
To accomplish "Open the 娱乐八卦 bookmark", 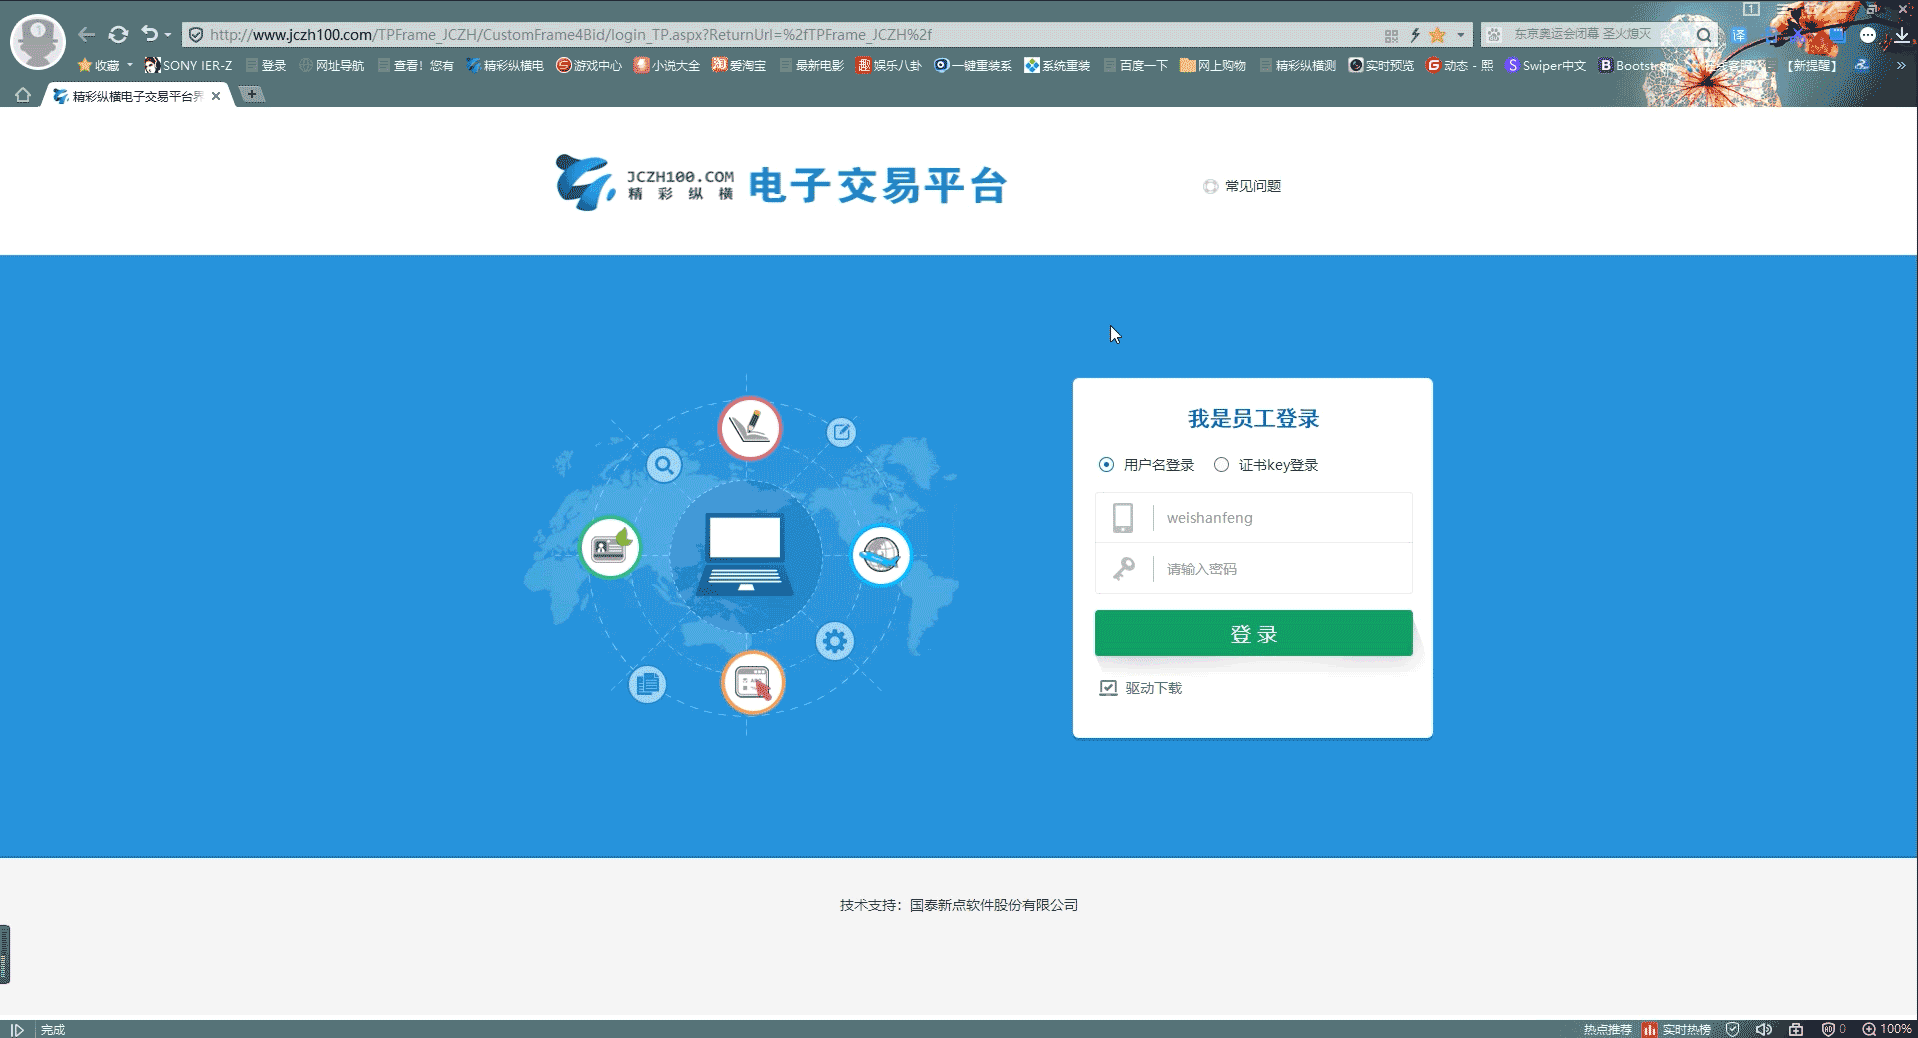I will click(889, 66).
